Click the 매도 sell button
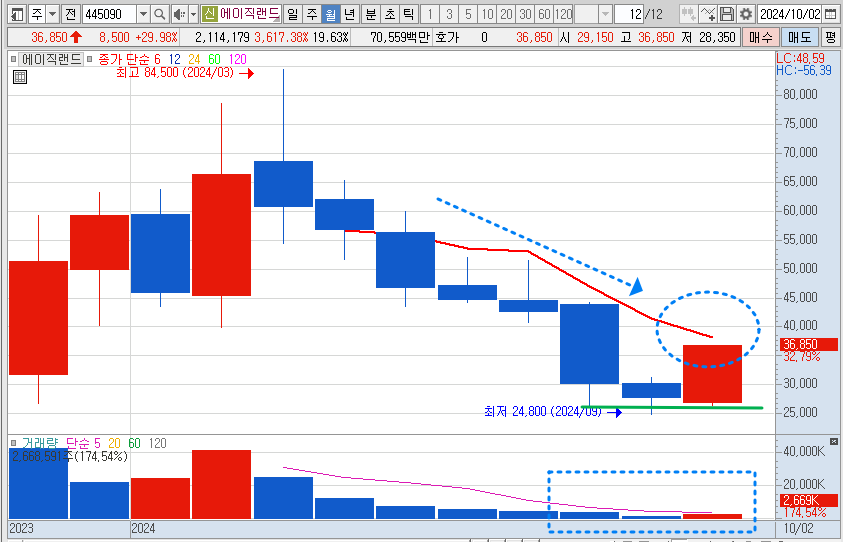843x542 pixels. (x=799, y=37)
